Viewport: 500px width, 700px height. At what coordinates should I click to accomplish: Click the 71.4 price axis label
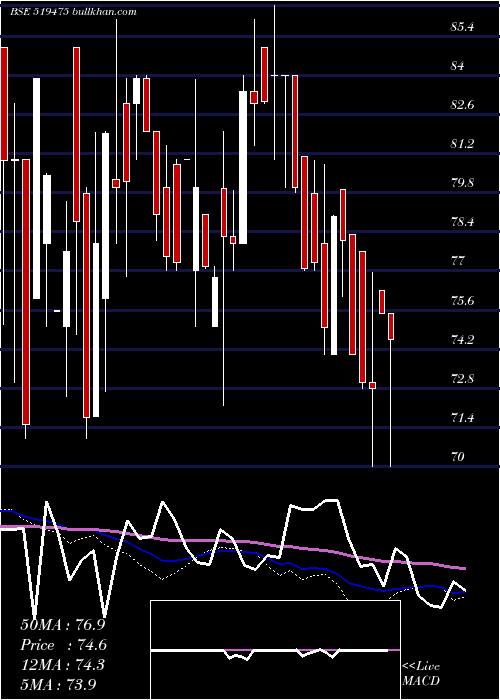click(x=462, y=418)
